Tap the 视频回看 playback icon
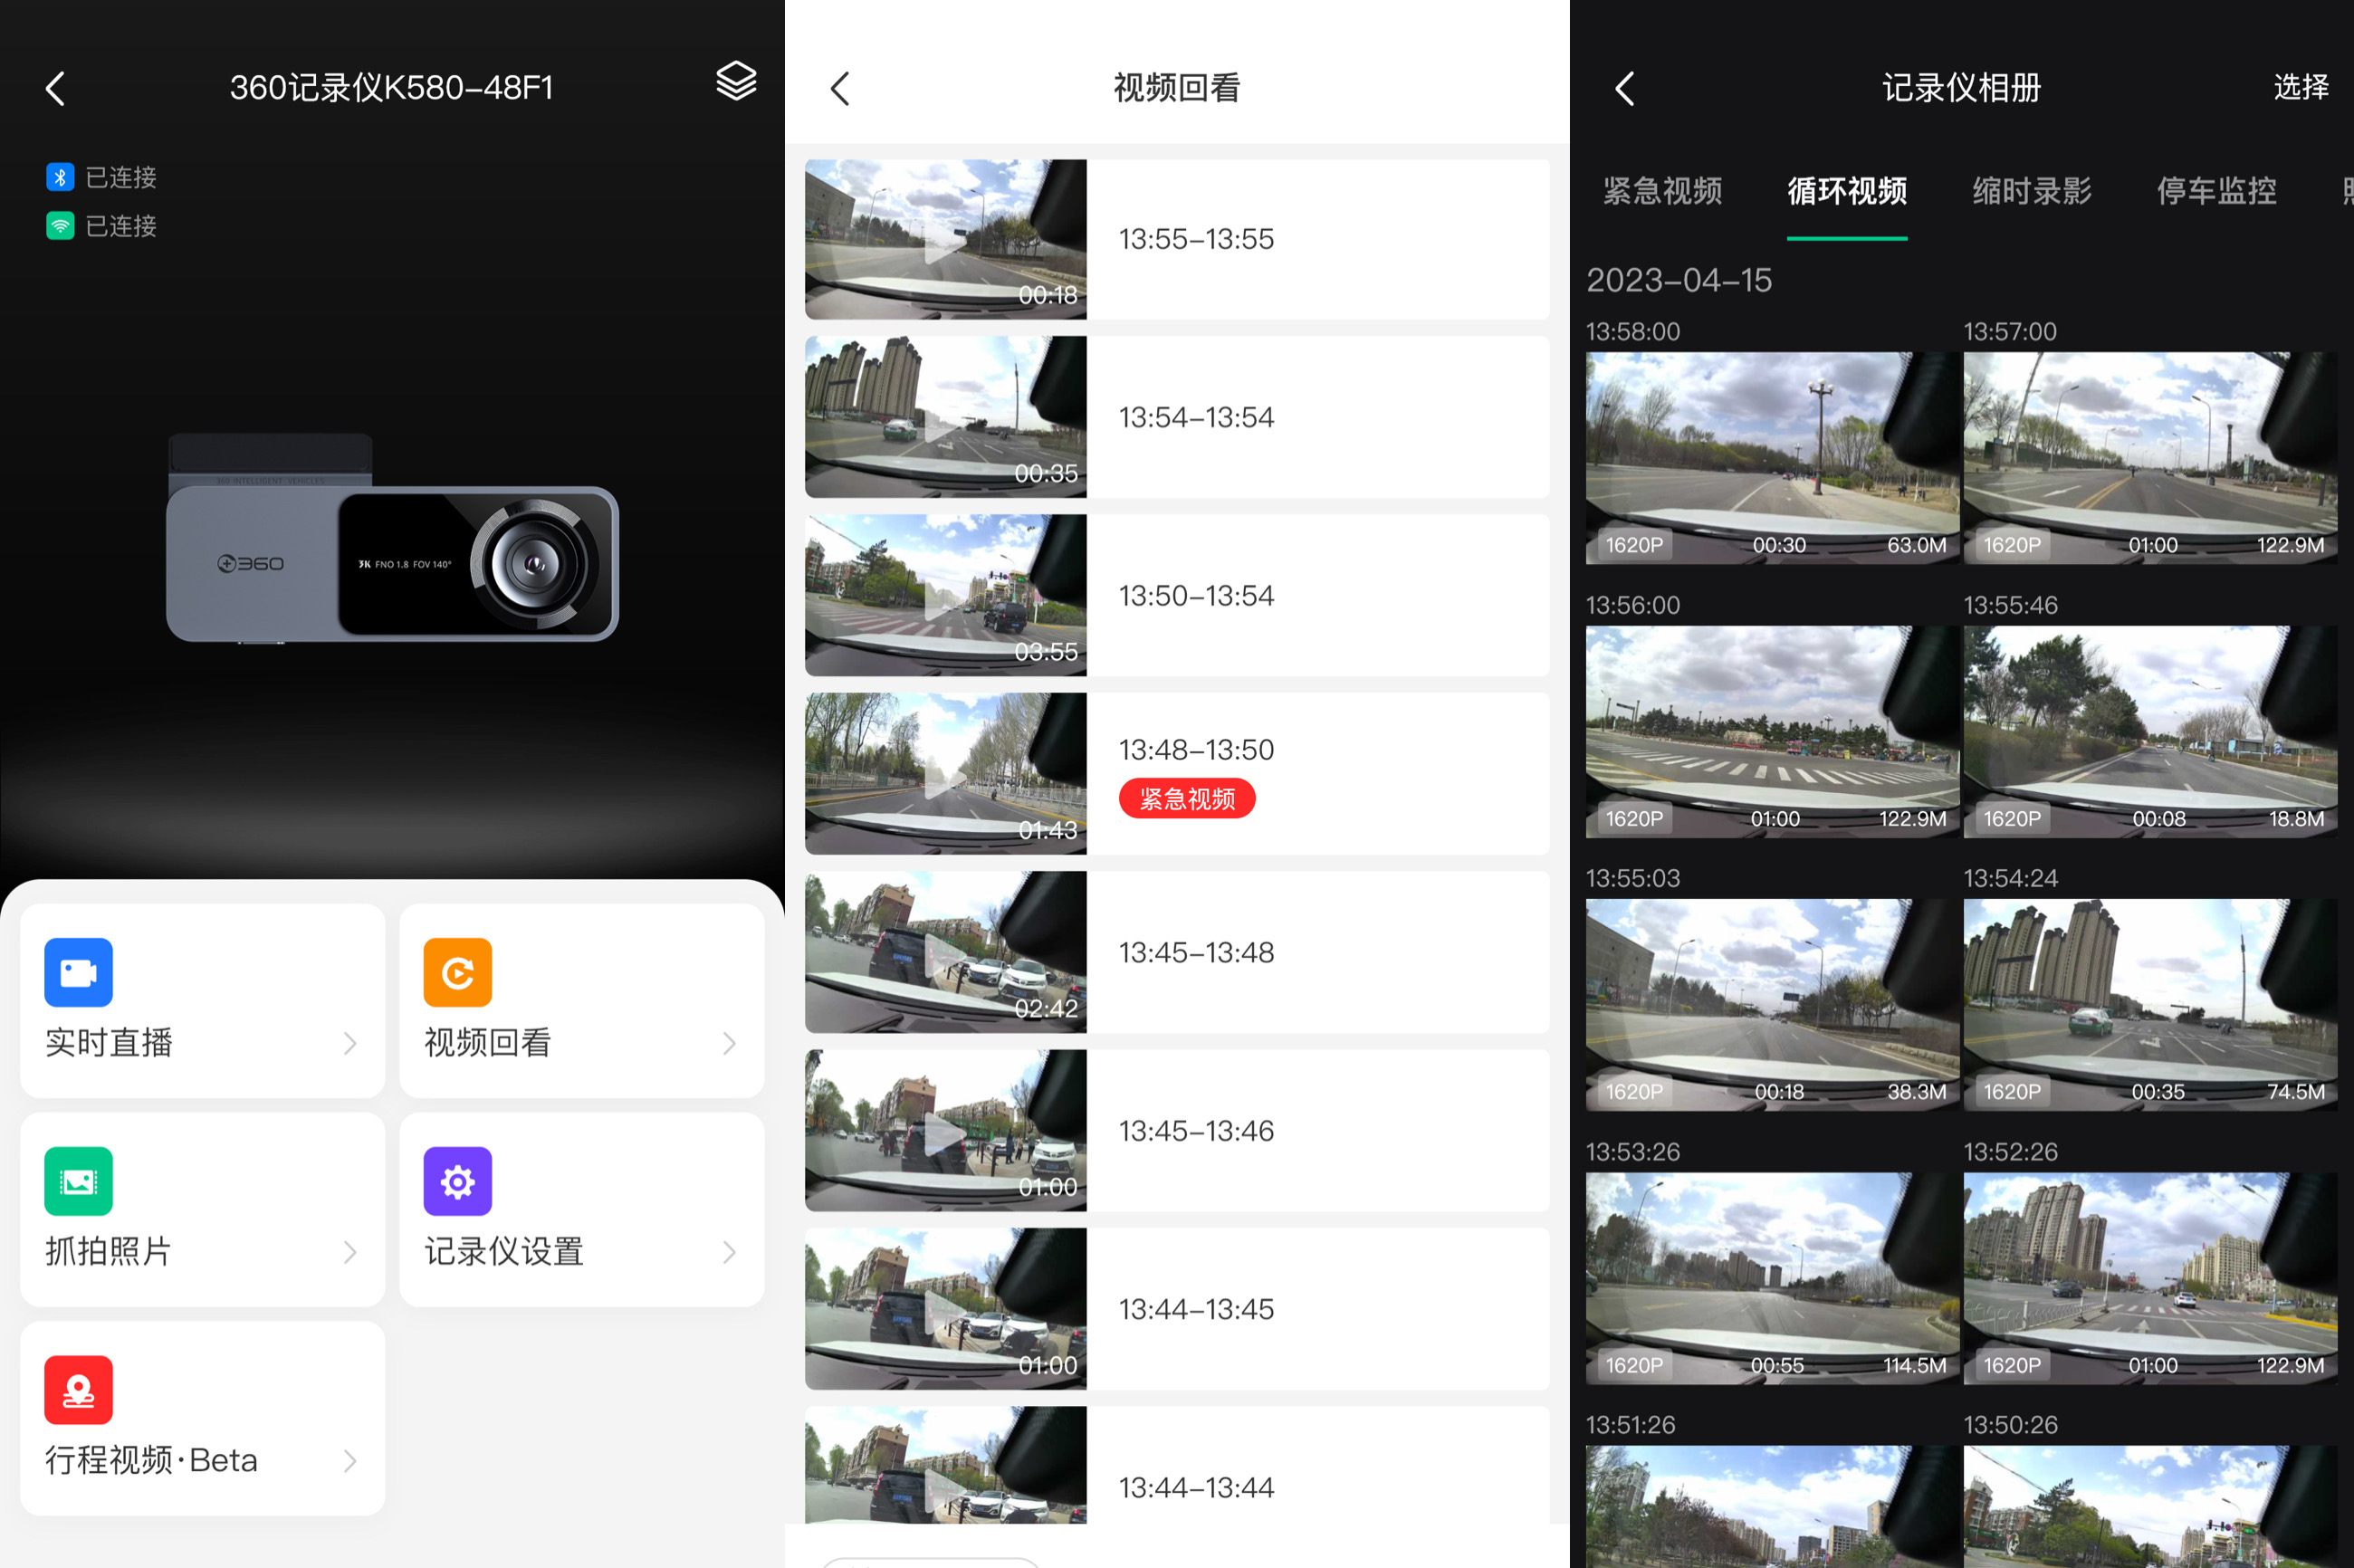This screenshot has height=1568, width=2354. 457,971
